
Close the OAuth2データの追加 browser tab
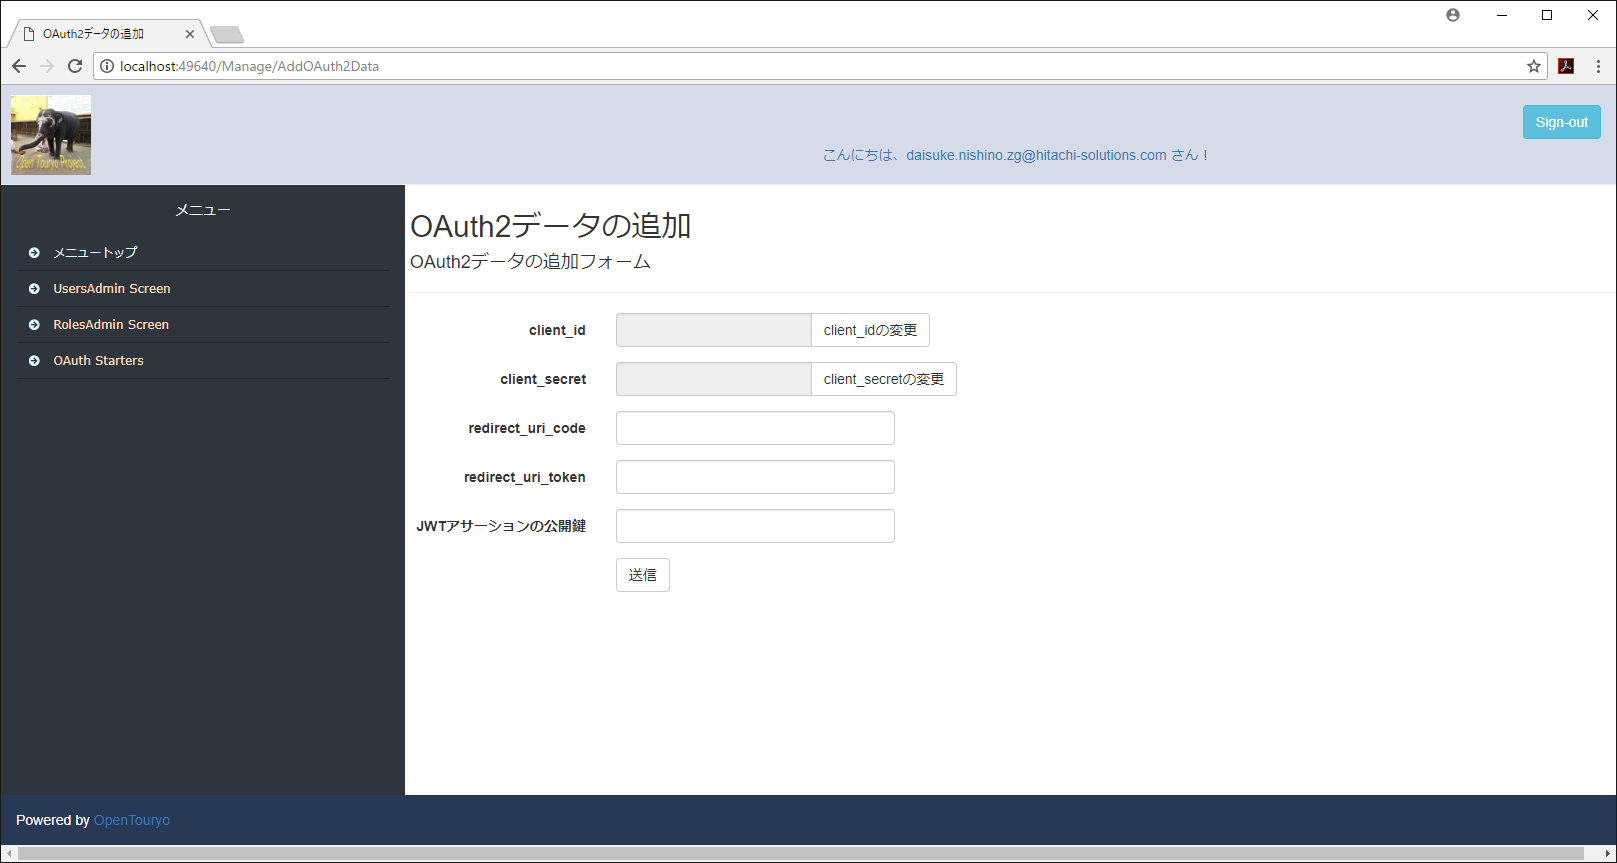190,34
